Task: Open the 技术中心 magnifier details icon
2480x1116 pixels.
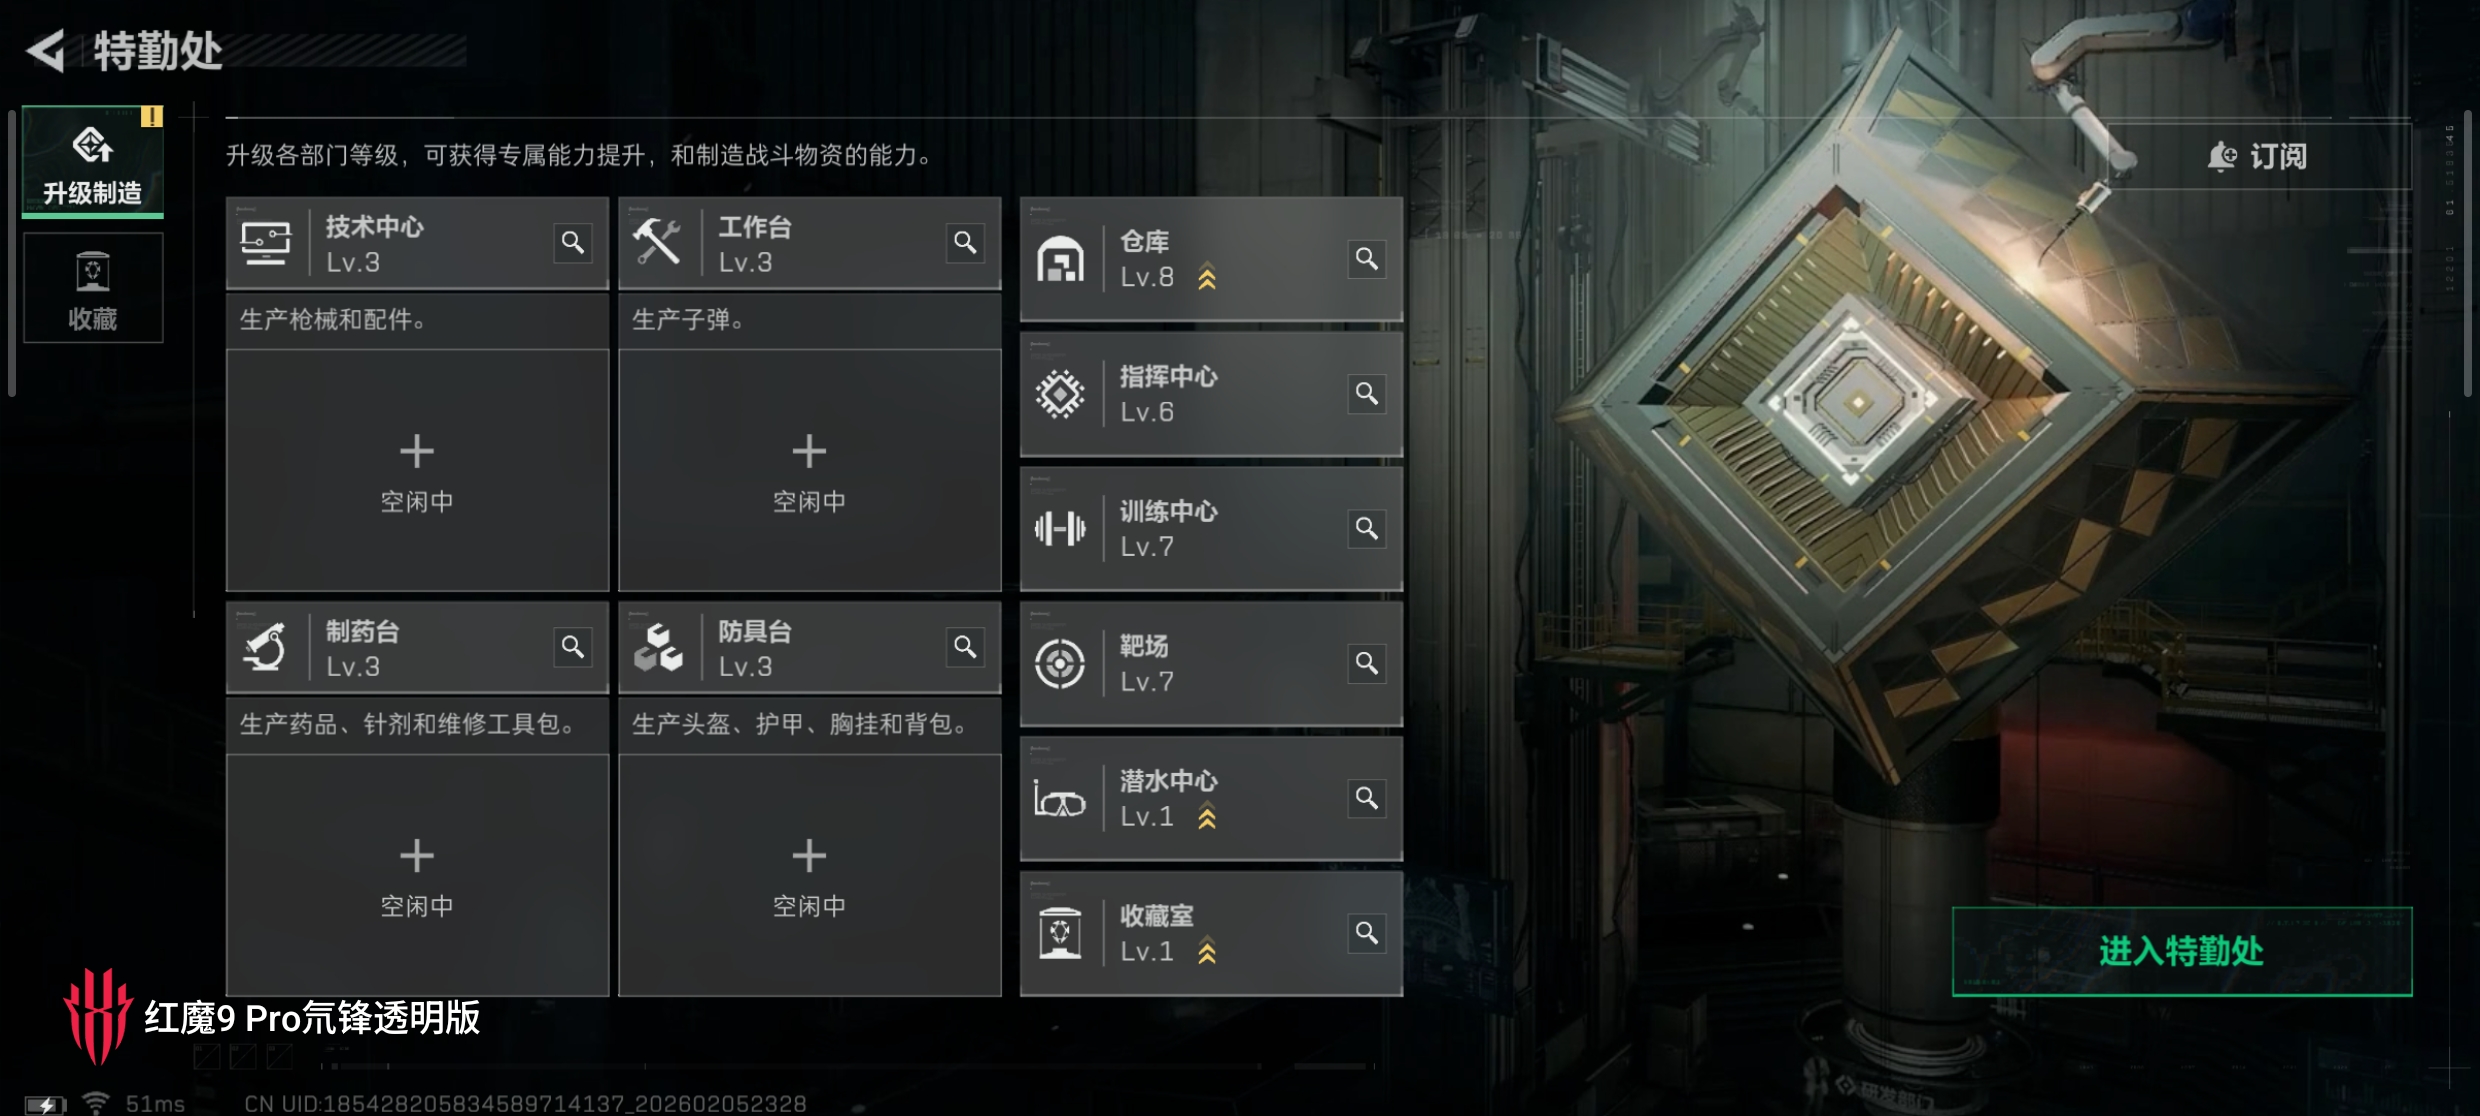Action: tap(573, 242)
